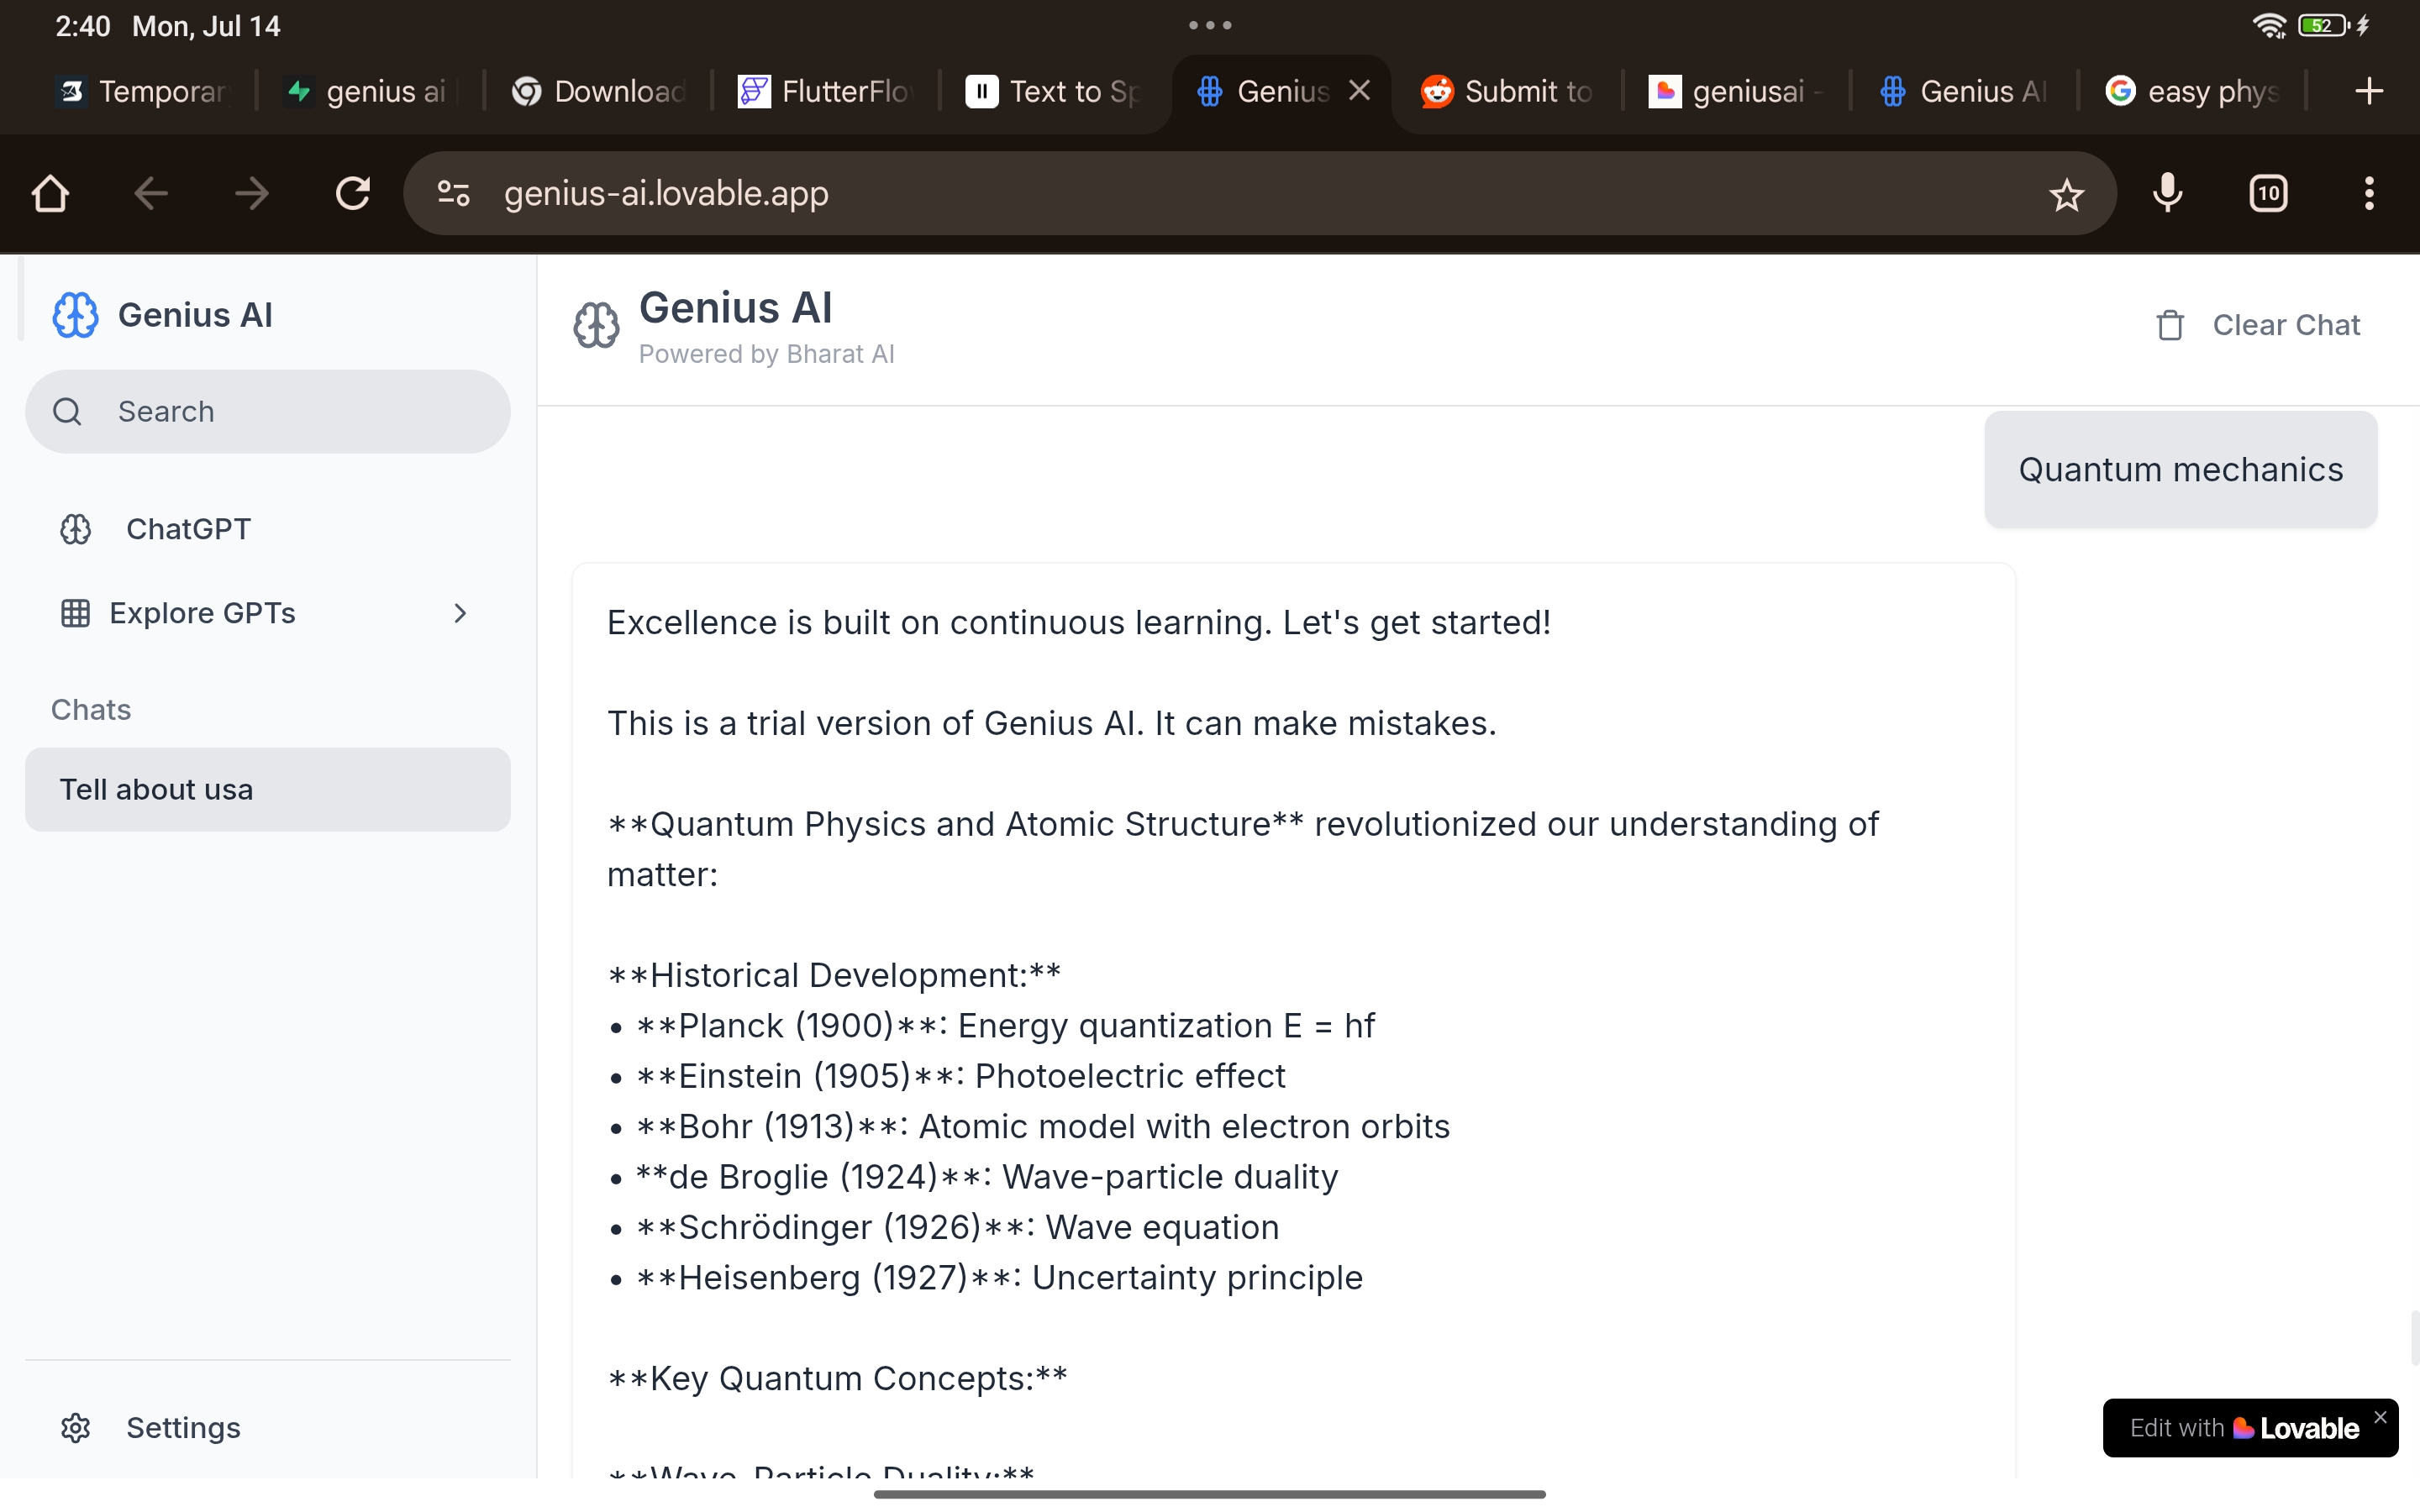The height and width of the screenshot is (1512, 2420).
Task: Expand the Explore GPTs chevron
Action: (x=460, y=613)
